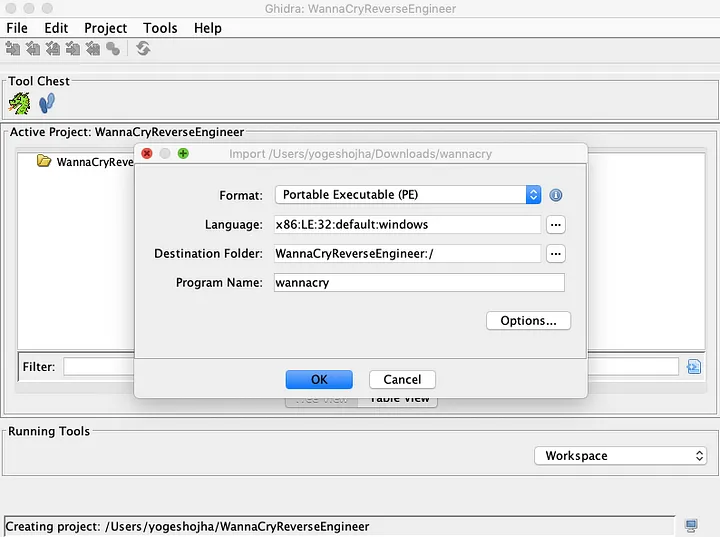This screenshot has width=720, height=537.
Task: Click the filter options icon beside Filter
Action: pyautogui.click(x=694, y=367)
